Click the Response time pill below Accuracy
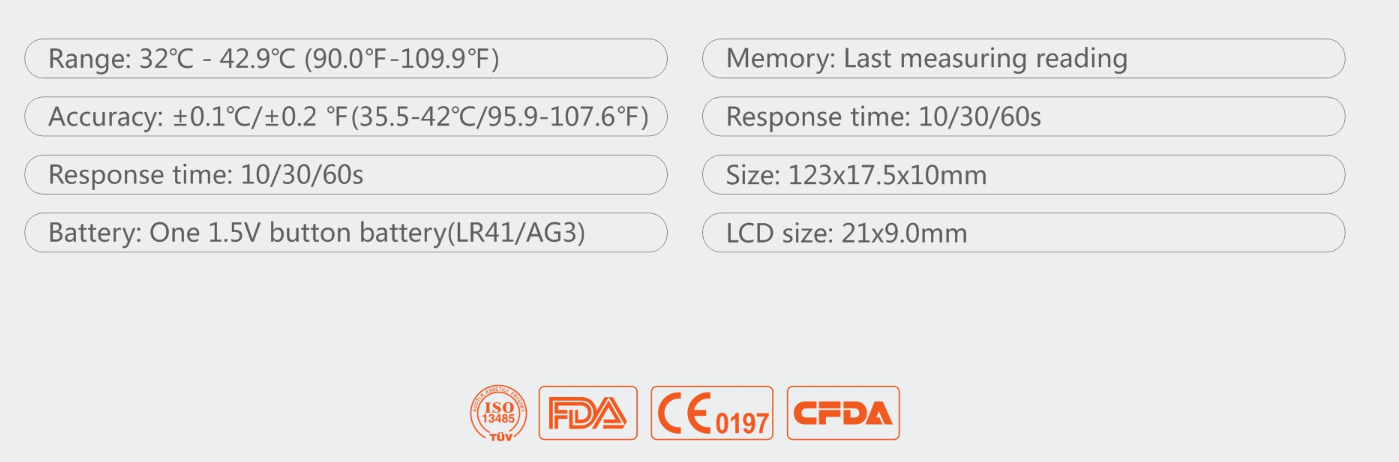This screenshot has width=1399, height=462. [x=345, y=175]
